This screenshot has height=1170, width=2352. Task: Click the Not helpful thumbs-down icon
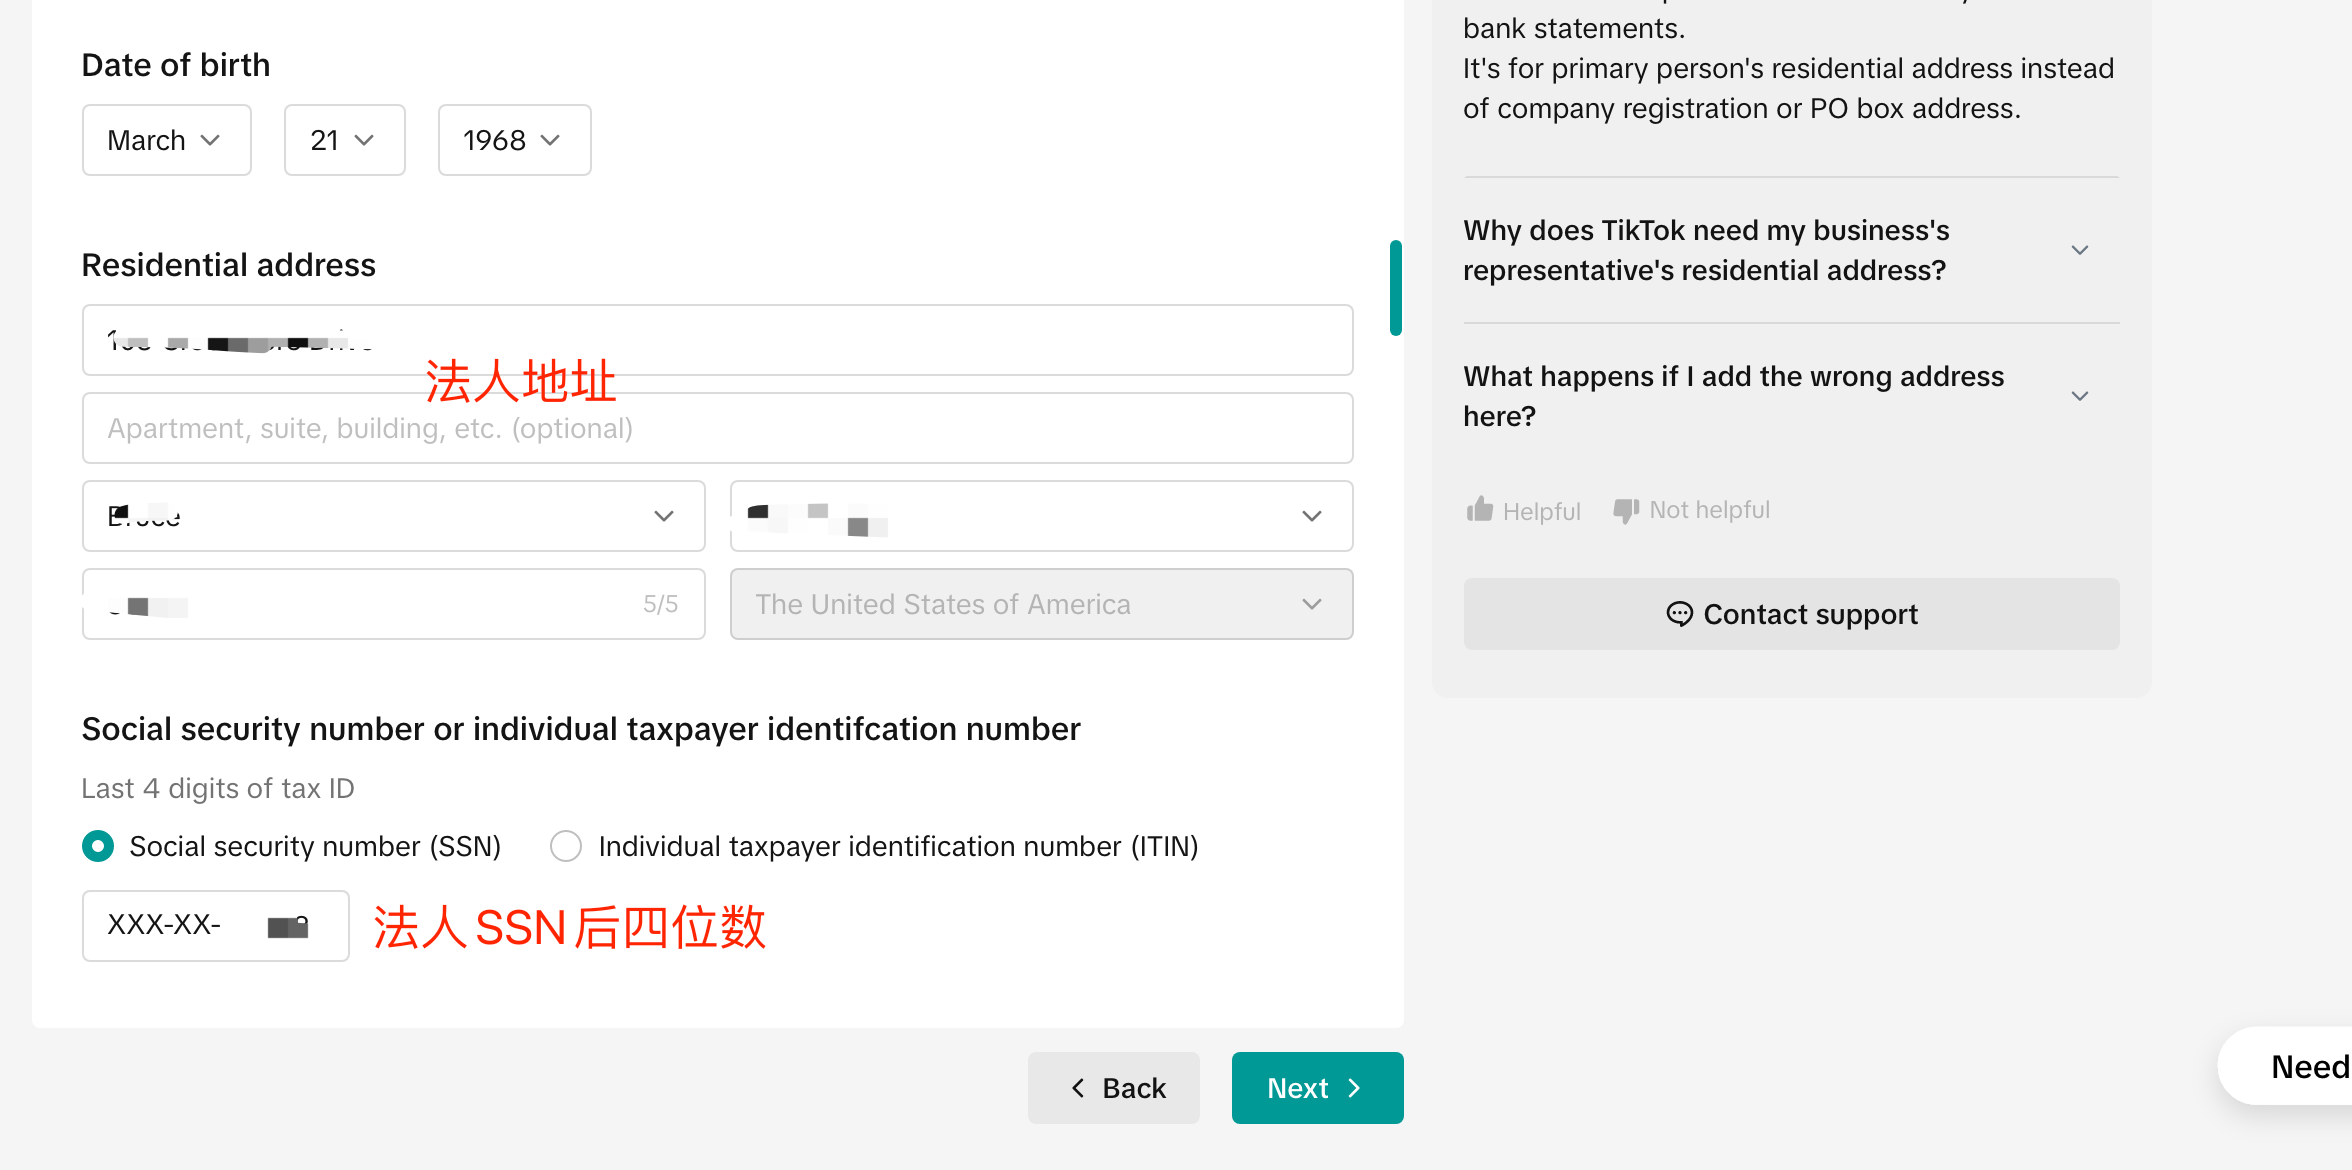[1626, 510]
